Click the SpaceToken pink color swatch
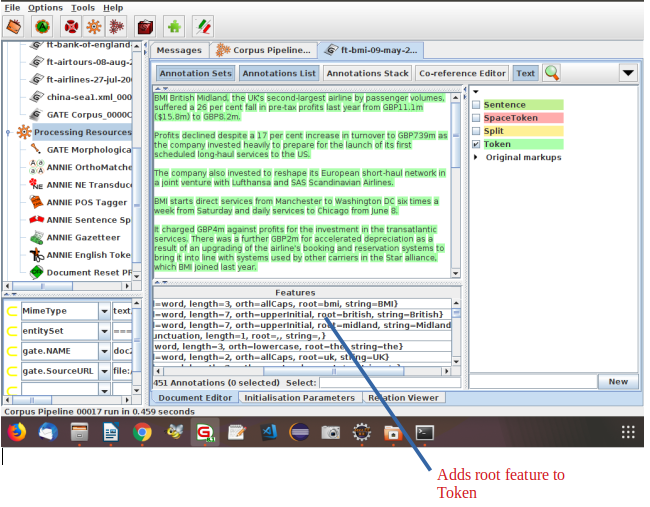Screen dimensions: 650x507 (523, 118)
